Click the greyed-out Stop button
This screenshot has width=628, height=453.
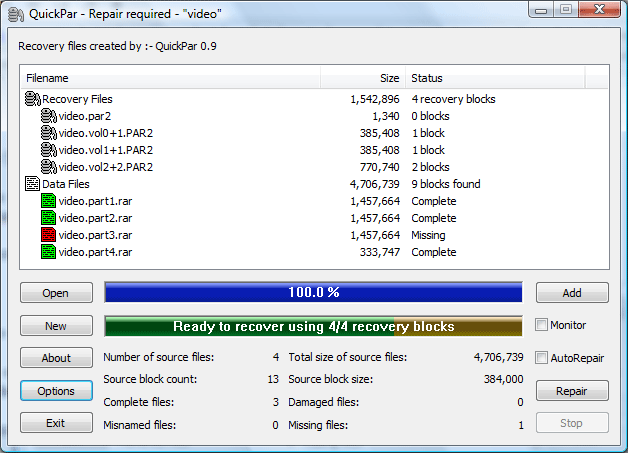point(572,423)
